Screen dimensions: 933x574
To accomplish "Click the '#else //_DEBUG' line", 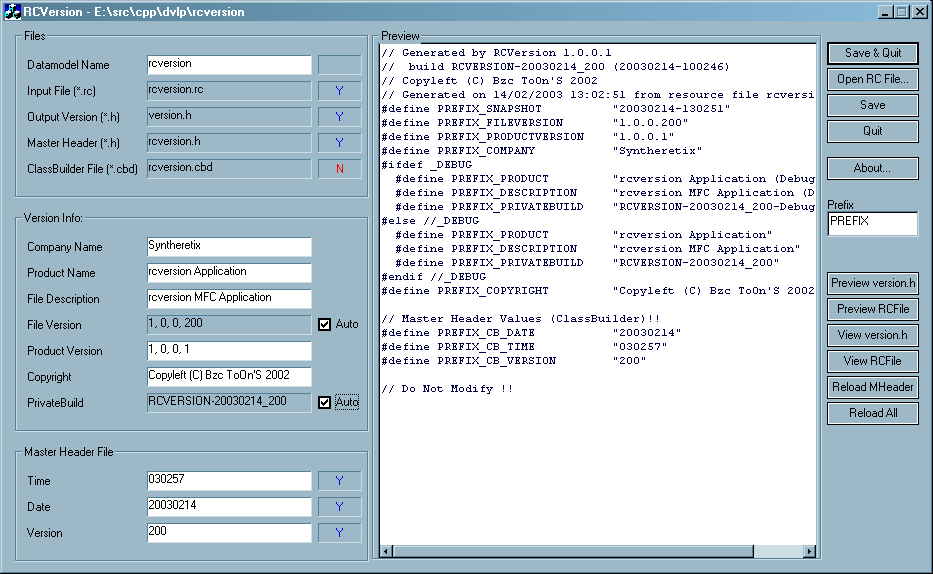I will click(x=430, y=221).
